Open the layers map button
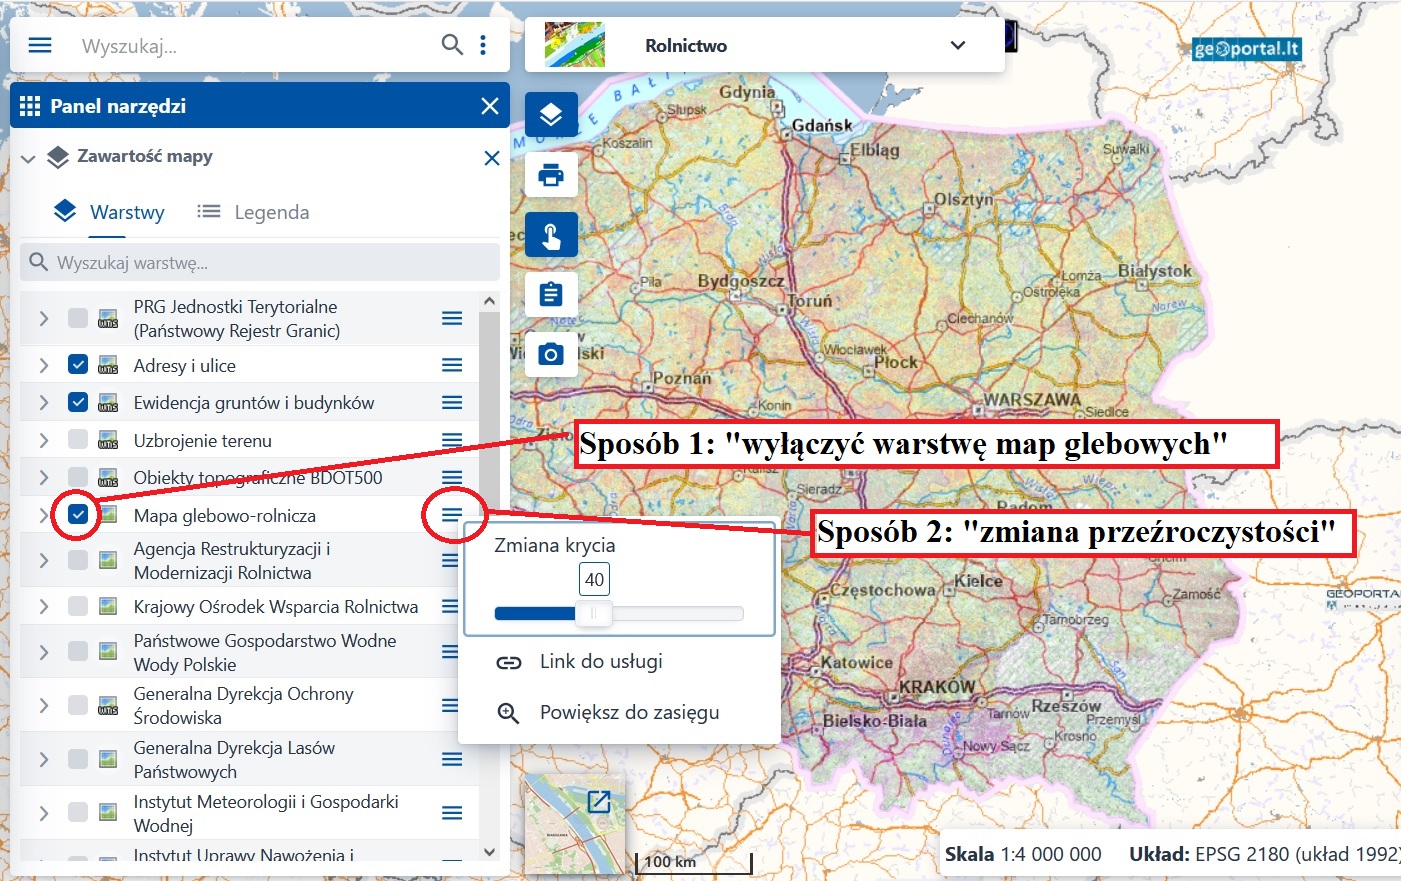The width and height of the screenshot is (1401, 881). (551, 115)
